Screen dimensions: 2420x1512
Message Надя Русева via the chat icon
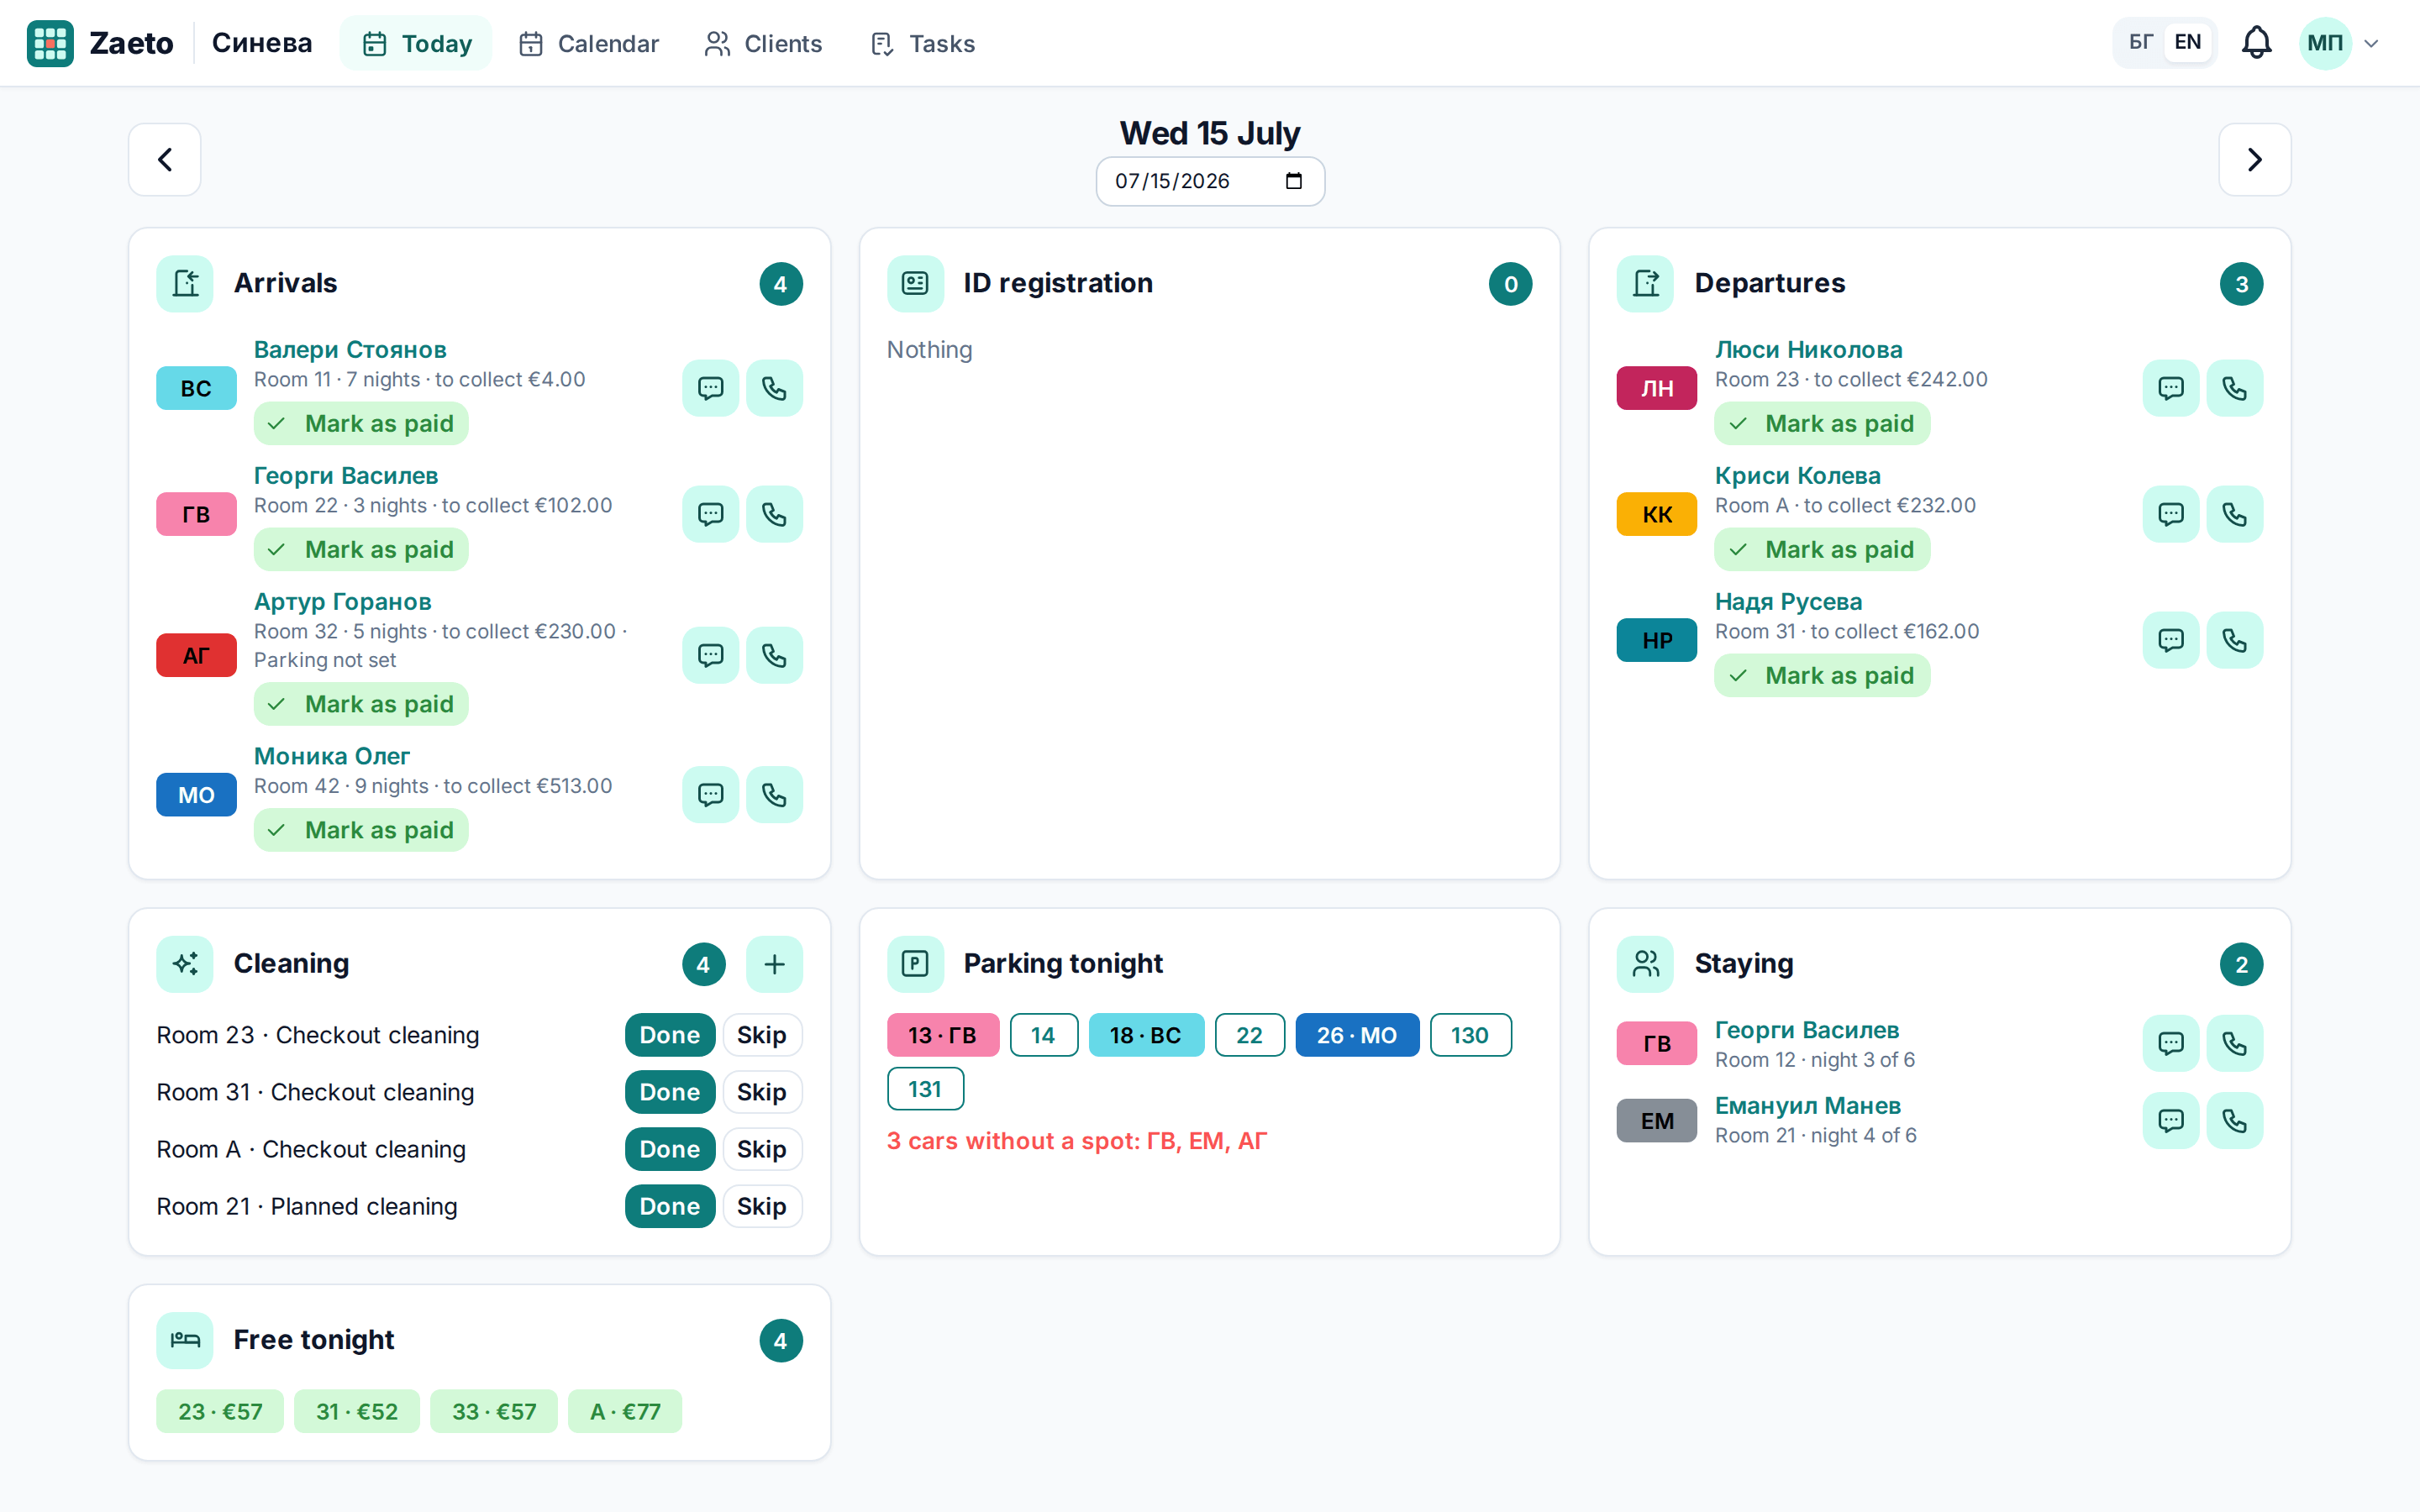[2170, 640]
